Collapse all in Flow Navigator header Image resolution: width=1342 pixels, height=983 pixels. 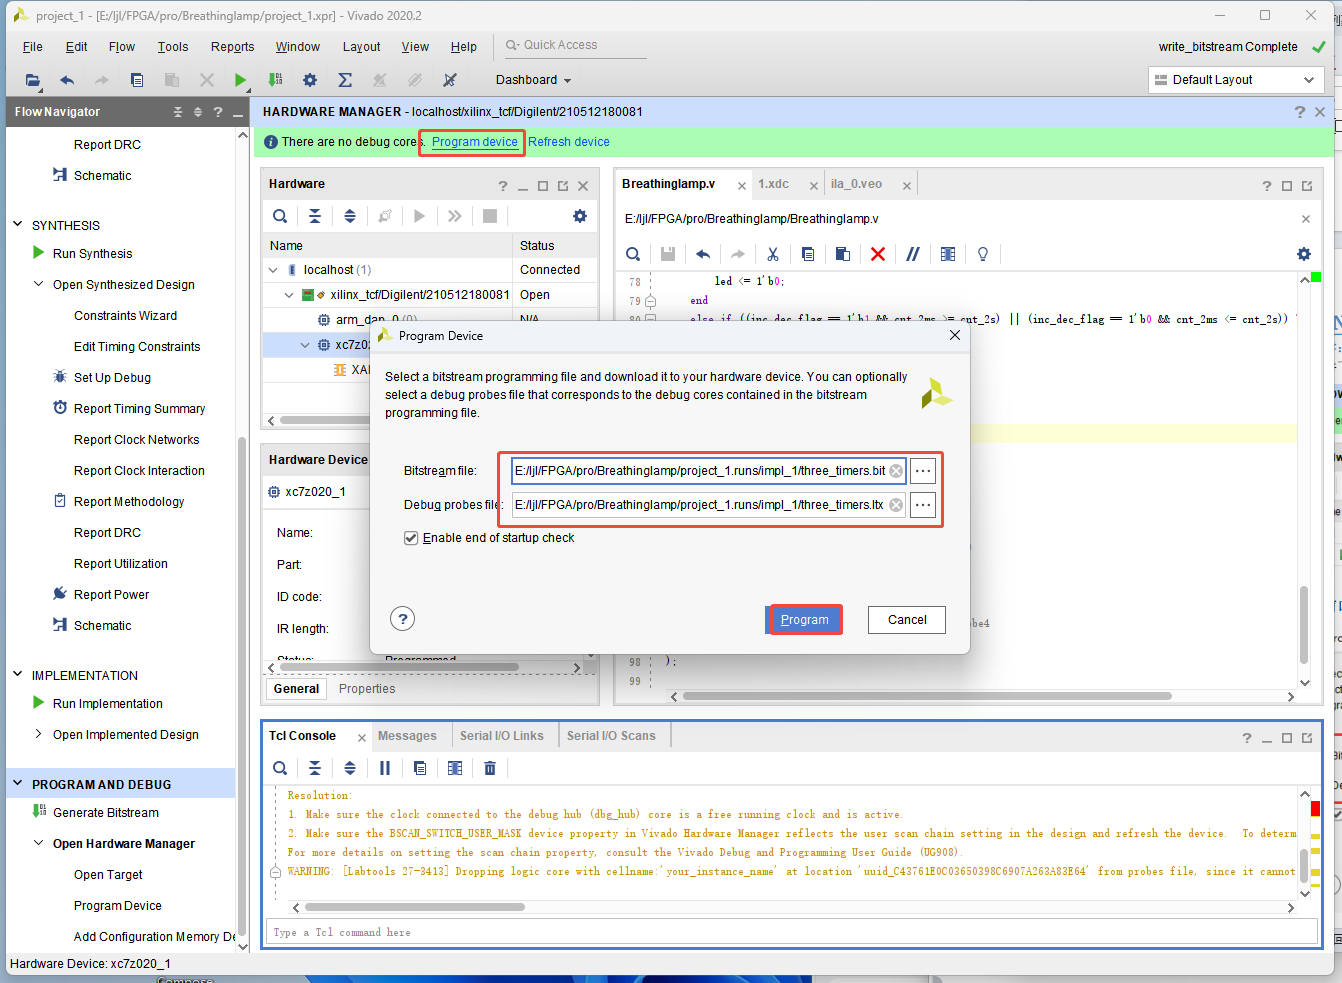178,112
